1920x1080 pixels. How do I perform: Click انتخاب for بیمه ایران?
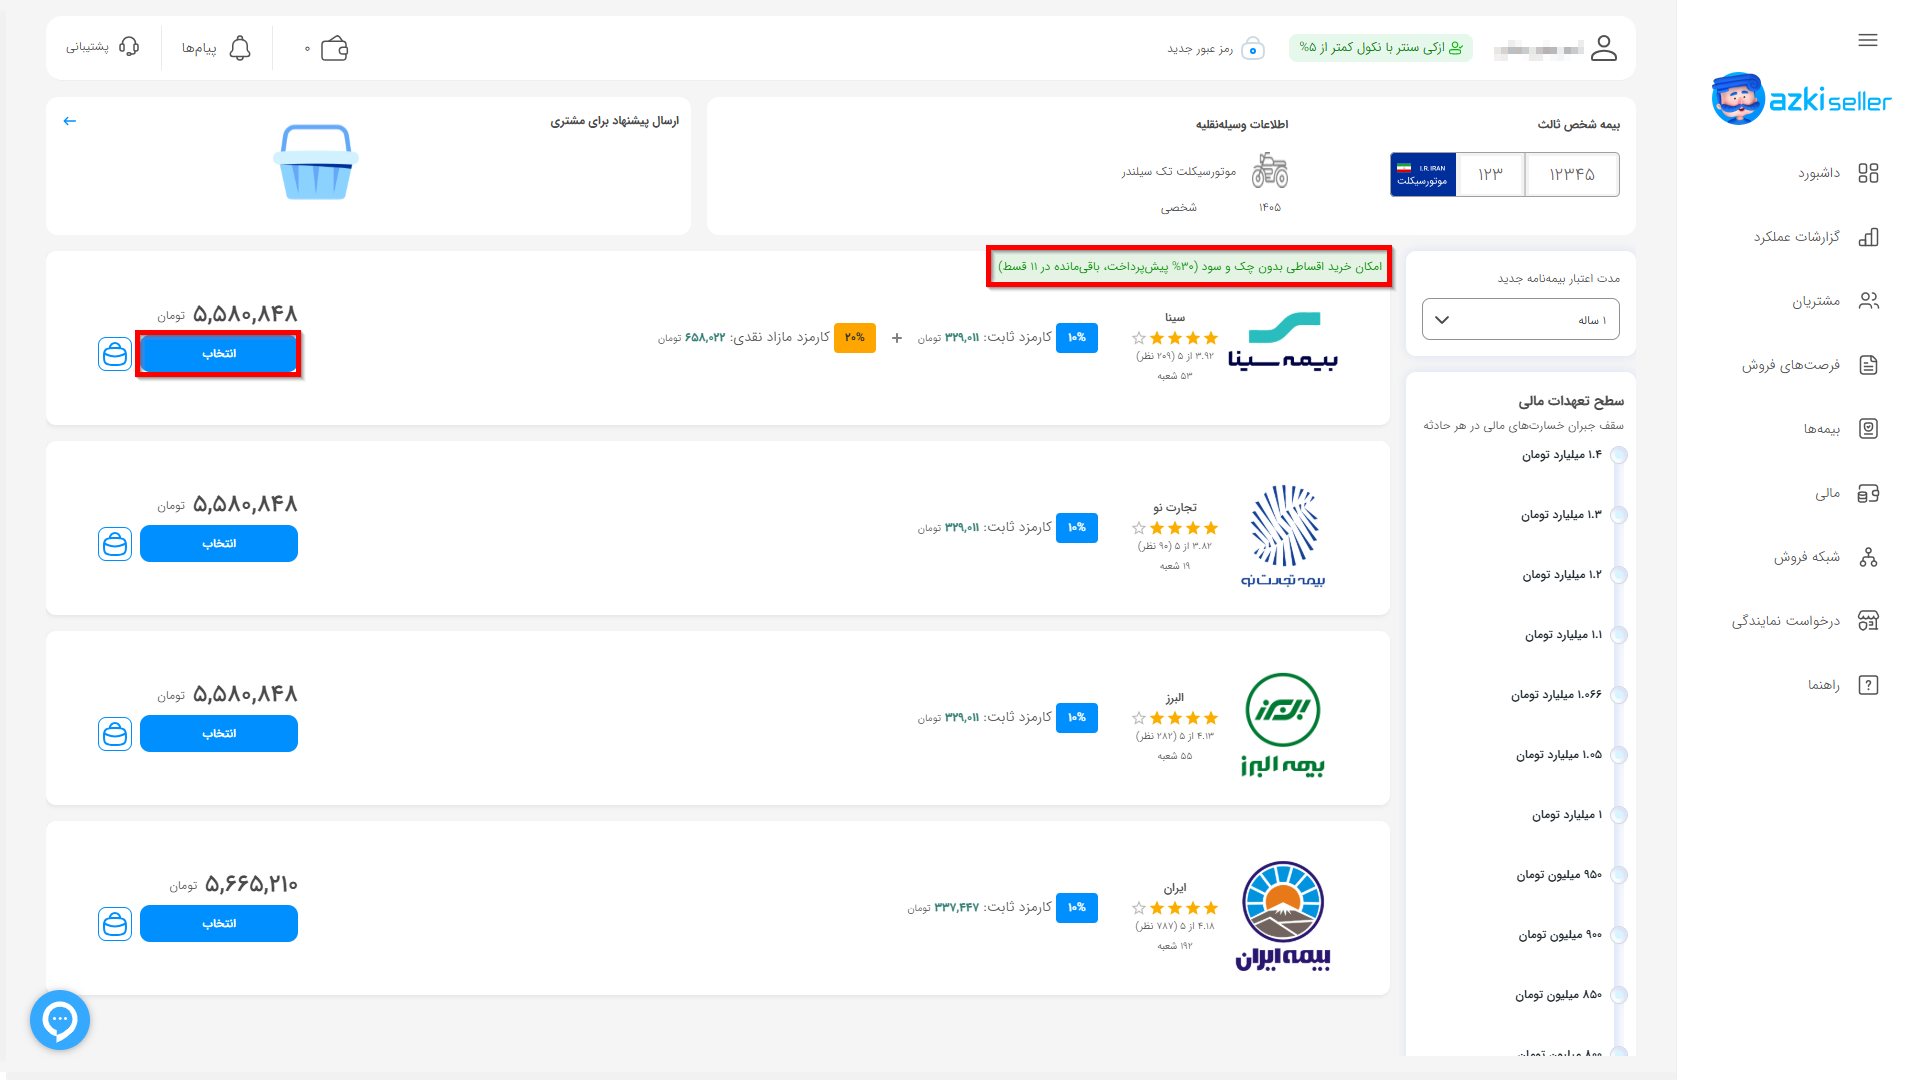tap(219, 924)
